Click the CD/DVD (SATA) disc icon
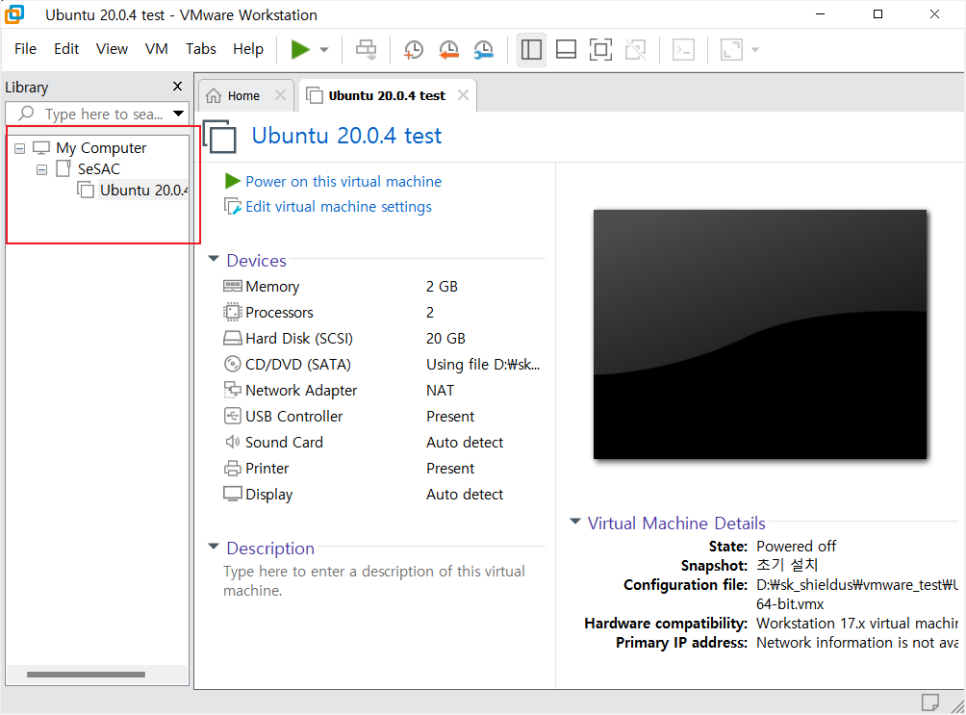The height and width of the screenshot is (715, 966). [x=232, y=364]
